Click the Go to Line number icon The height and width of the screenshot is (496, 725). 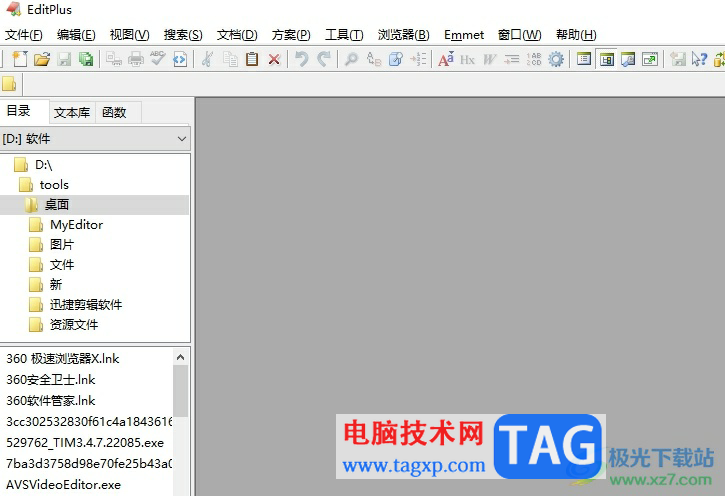click(418, 59)
